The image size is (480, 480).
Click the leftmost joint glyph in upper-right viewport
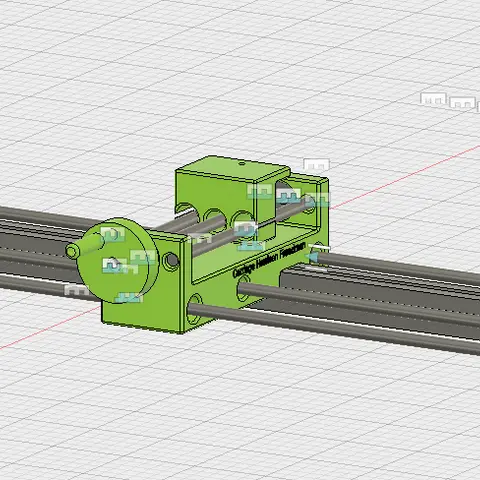coord(433,99)
